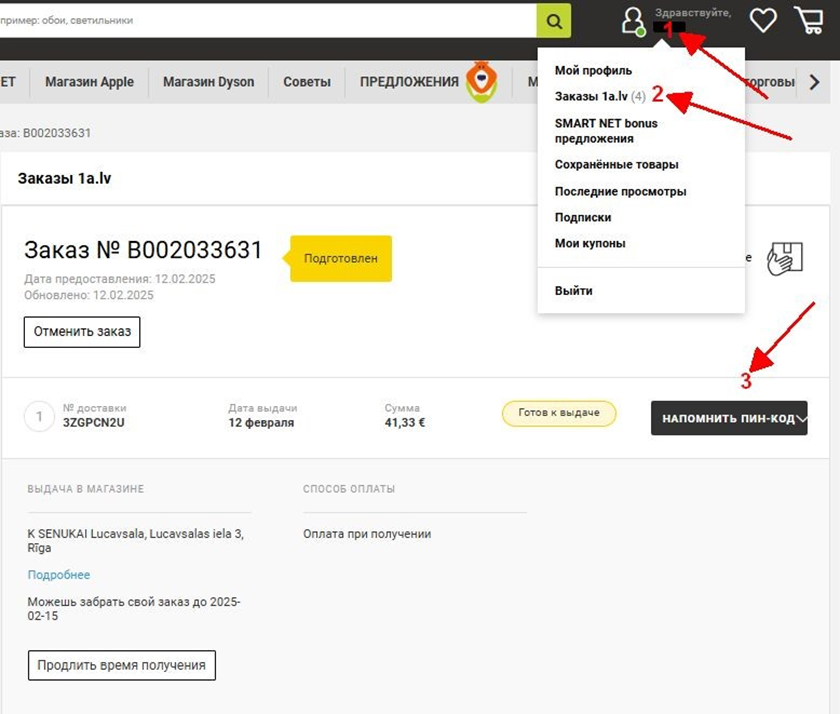
Task: Select Мой профиль in account menu
Action: (x=593, y=70)
